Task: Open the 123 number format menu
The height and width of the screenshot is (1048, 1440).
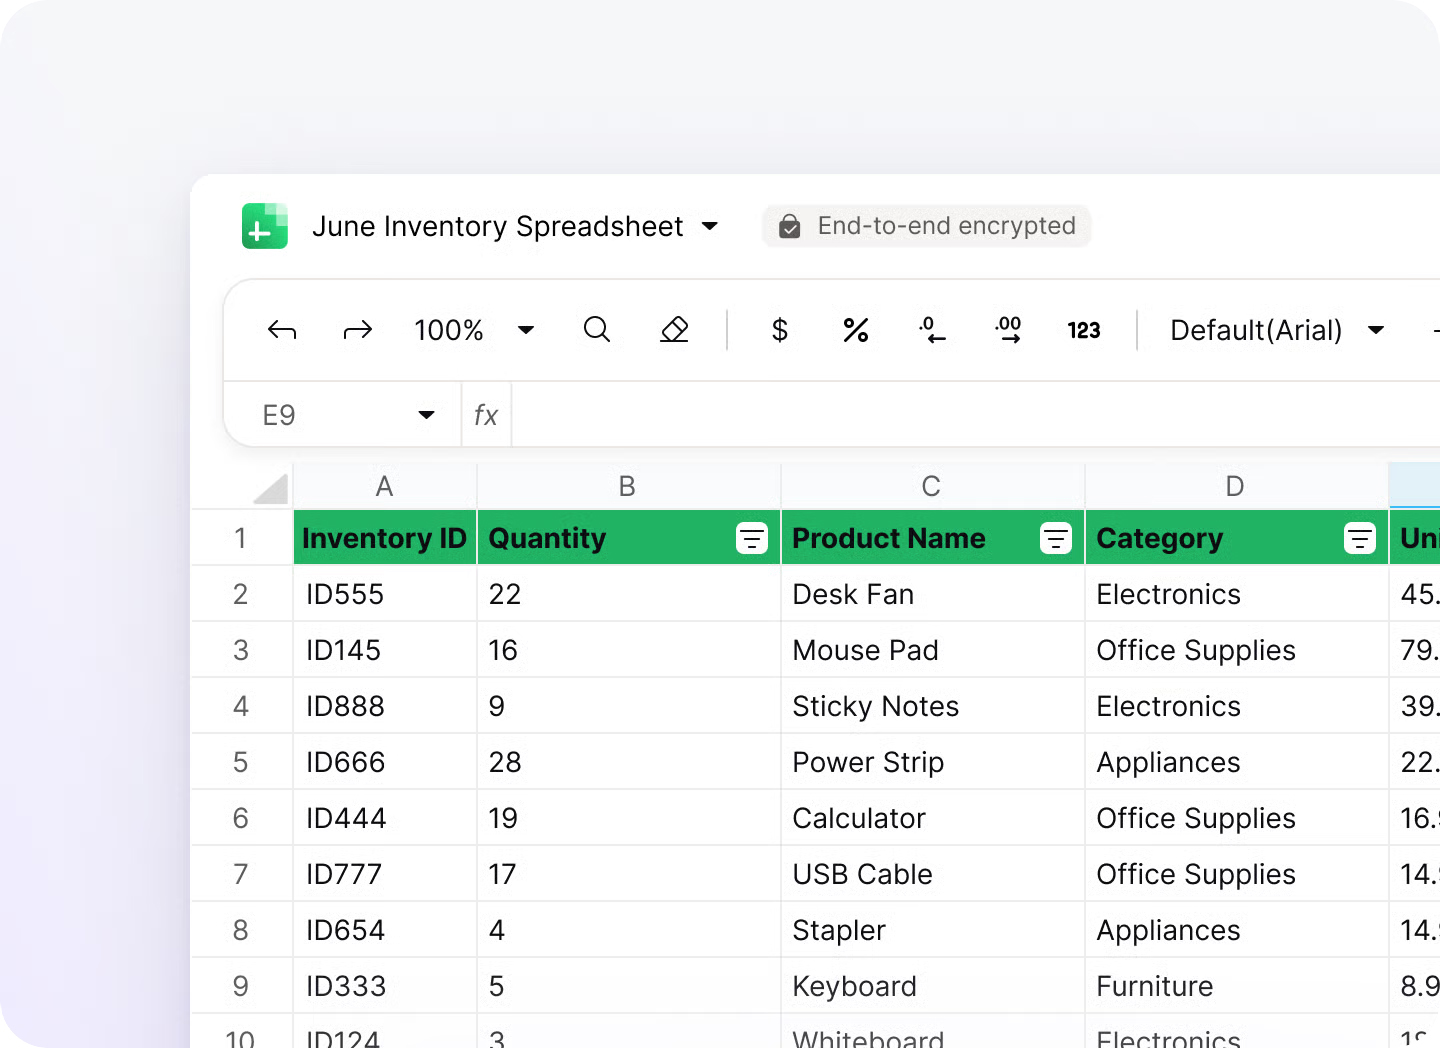Action: coord(1084,330)
